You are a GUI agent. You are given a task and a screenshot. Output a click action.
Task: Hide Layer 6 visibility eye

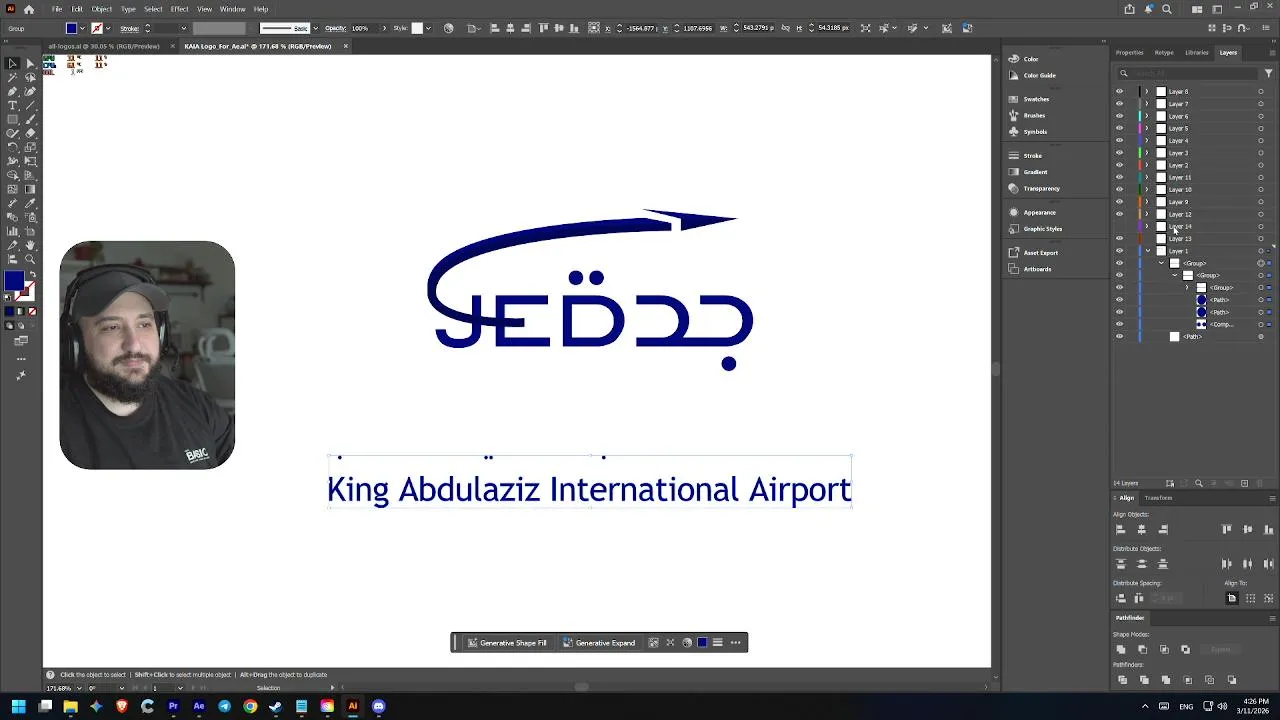pyautogui.click(x=1119, y=116)
